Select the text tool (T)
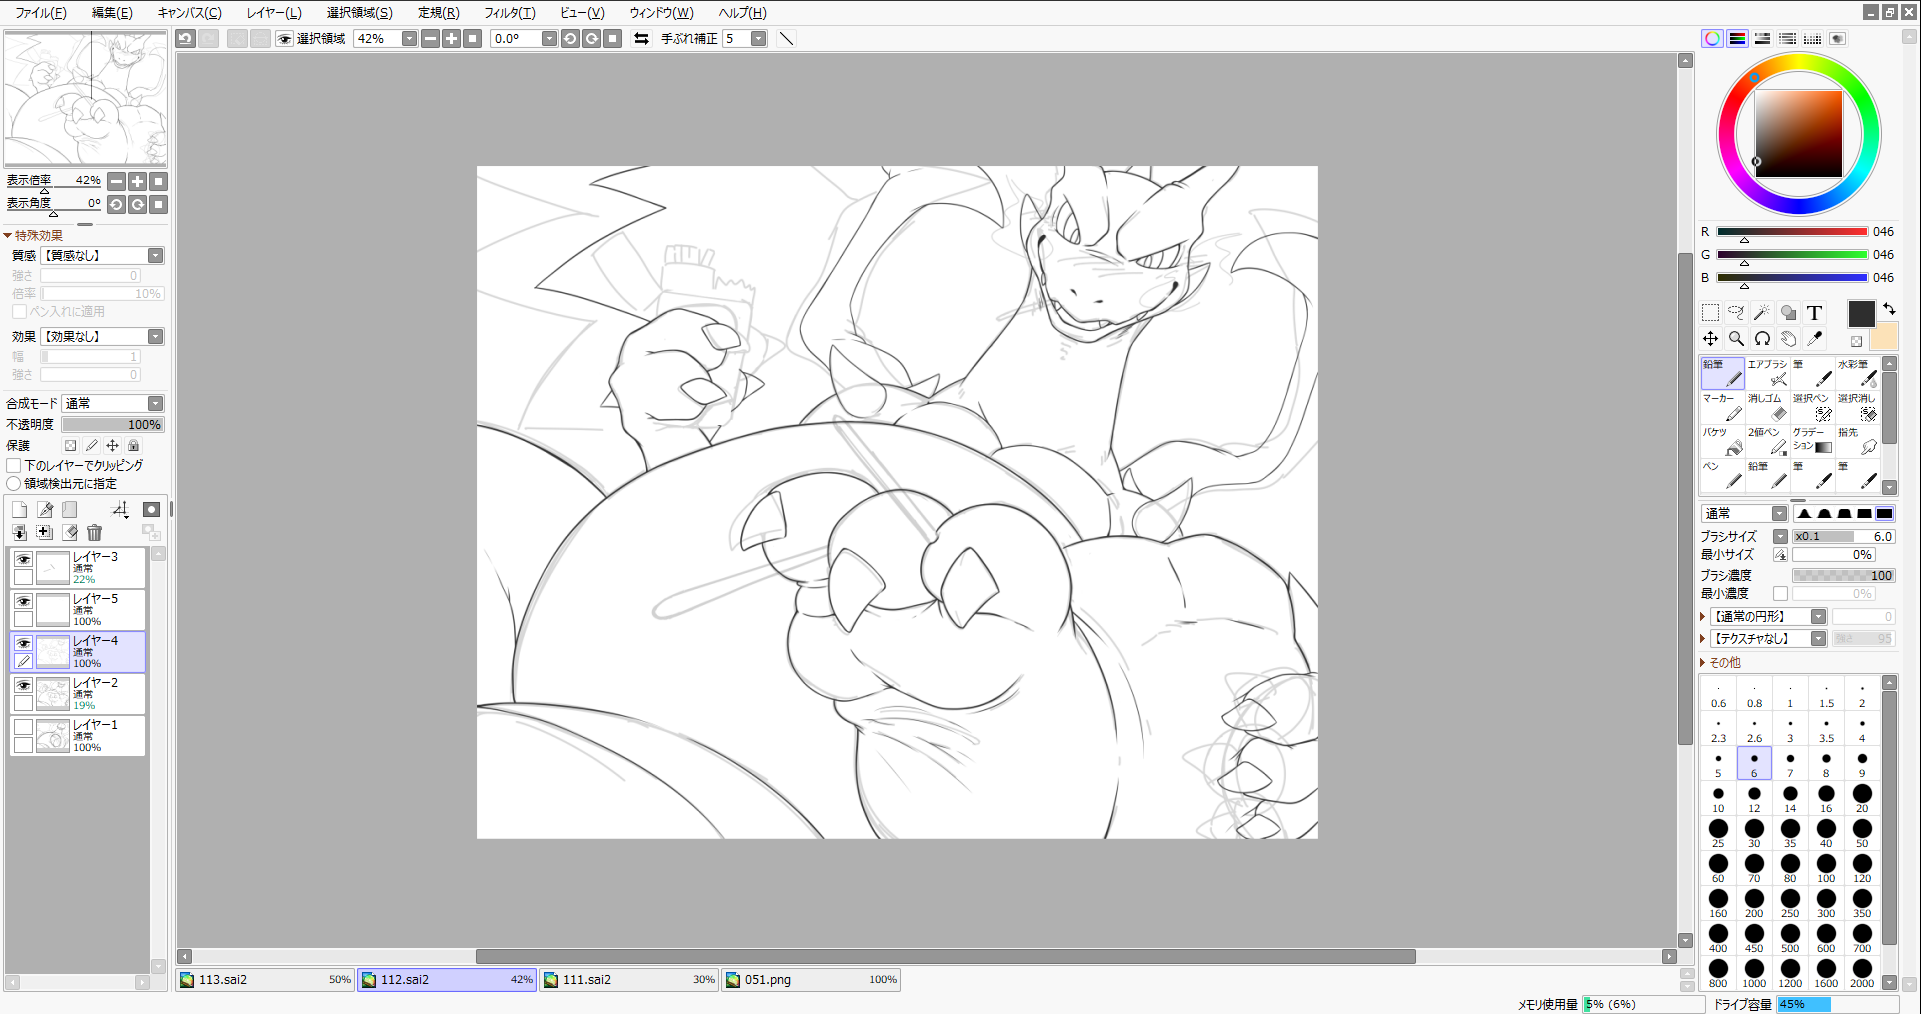 1814,313
